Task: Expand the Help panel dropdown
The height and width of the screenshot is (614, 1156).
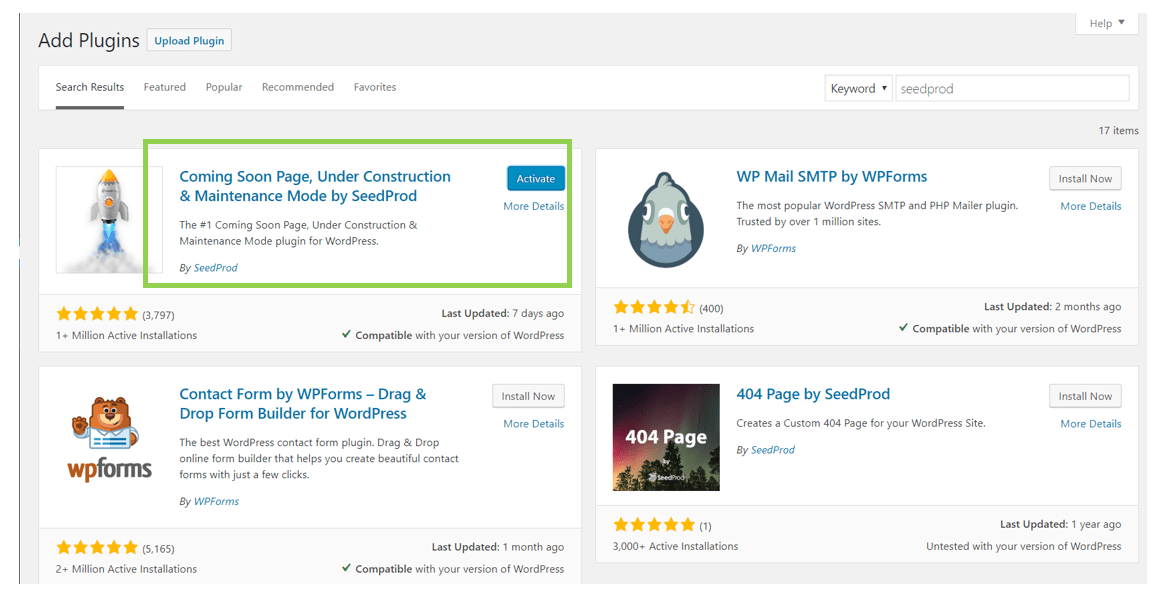Action: click(x=1106, y=23)
